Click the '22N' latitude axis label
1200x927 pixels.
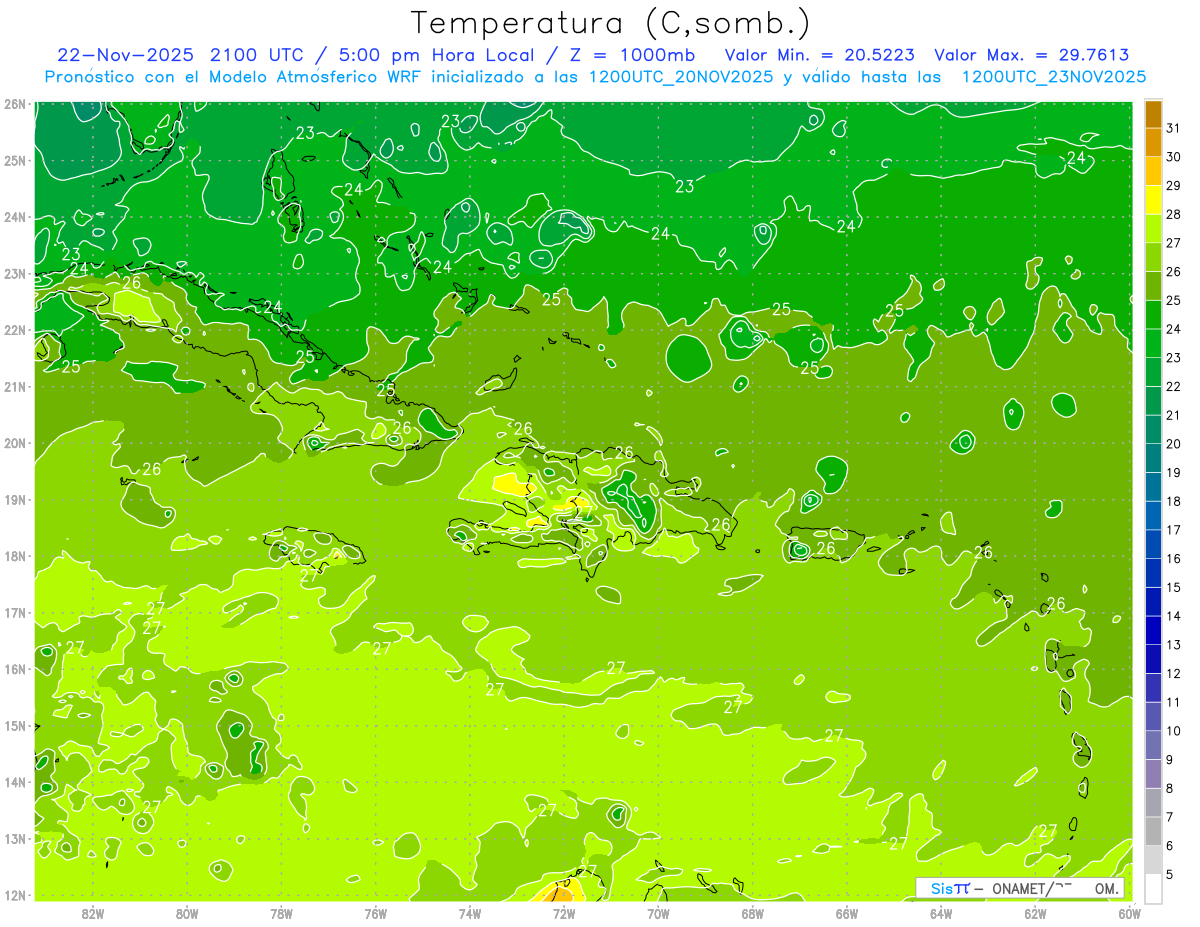point(15,330)
